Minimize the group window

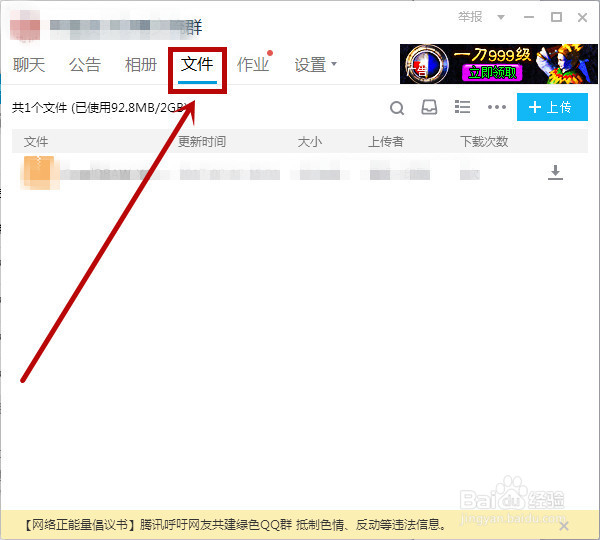[529, 17]
